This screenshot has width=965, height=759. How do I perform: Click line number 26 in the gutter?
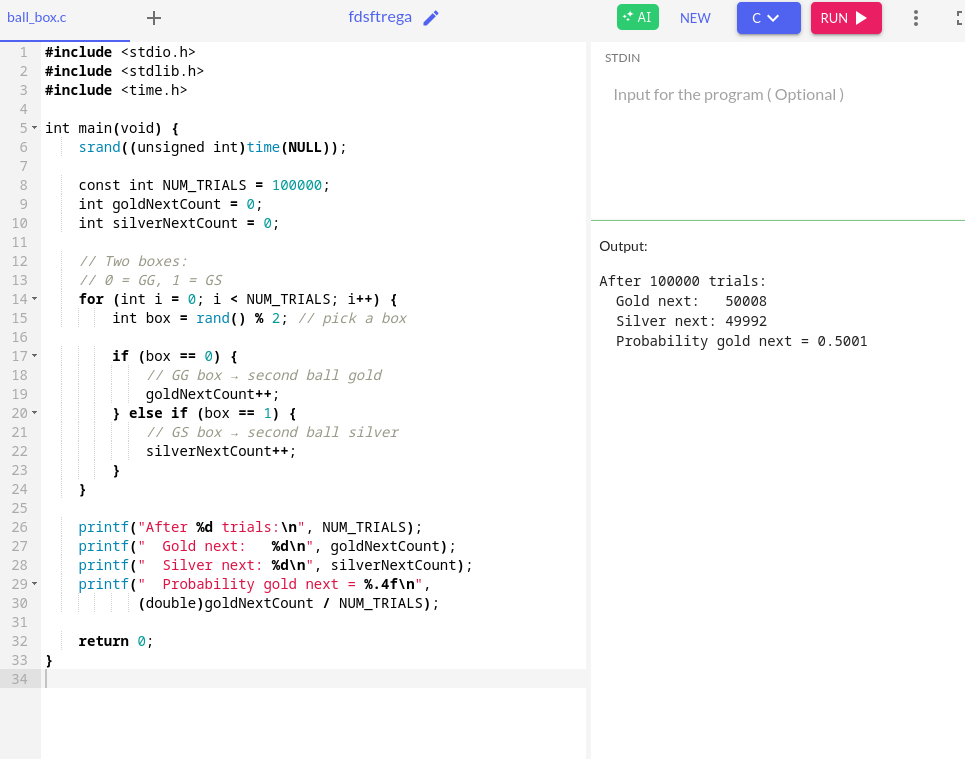click(20, 527)
